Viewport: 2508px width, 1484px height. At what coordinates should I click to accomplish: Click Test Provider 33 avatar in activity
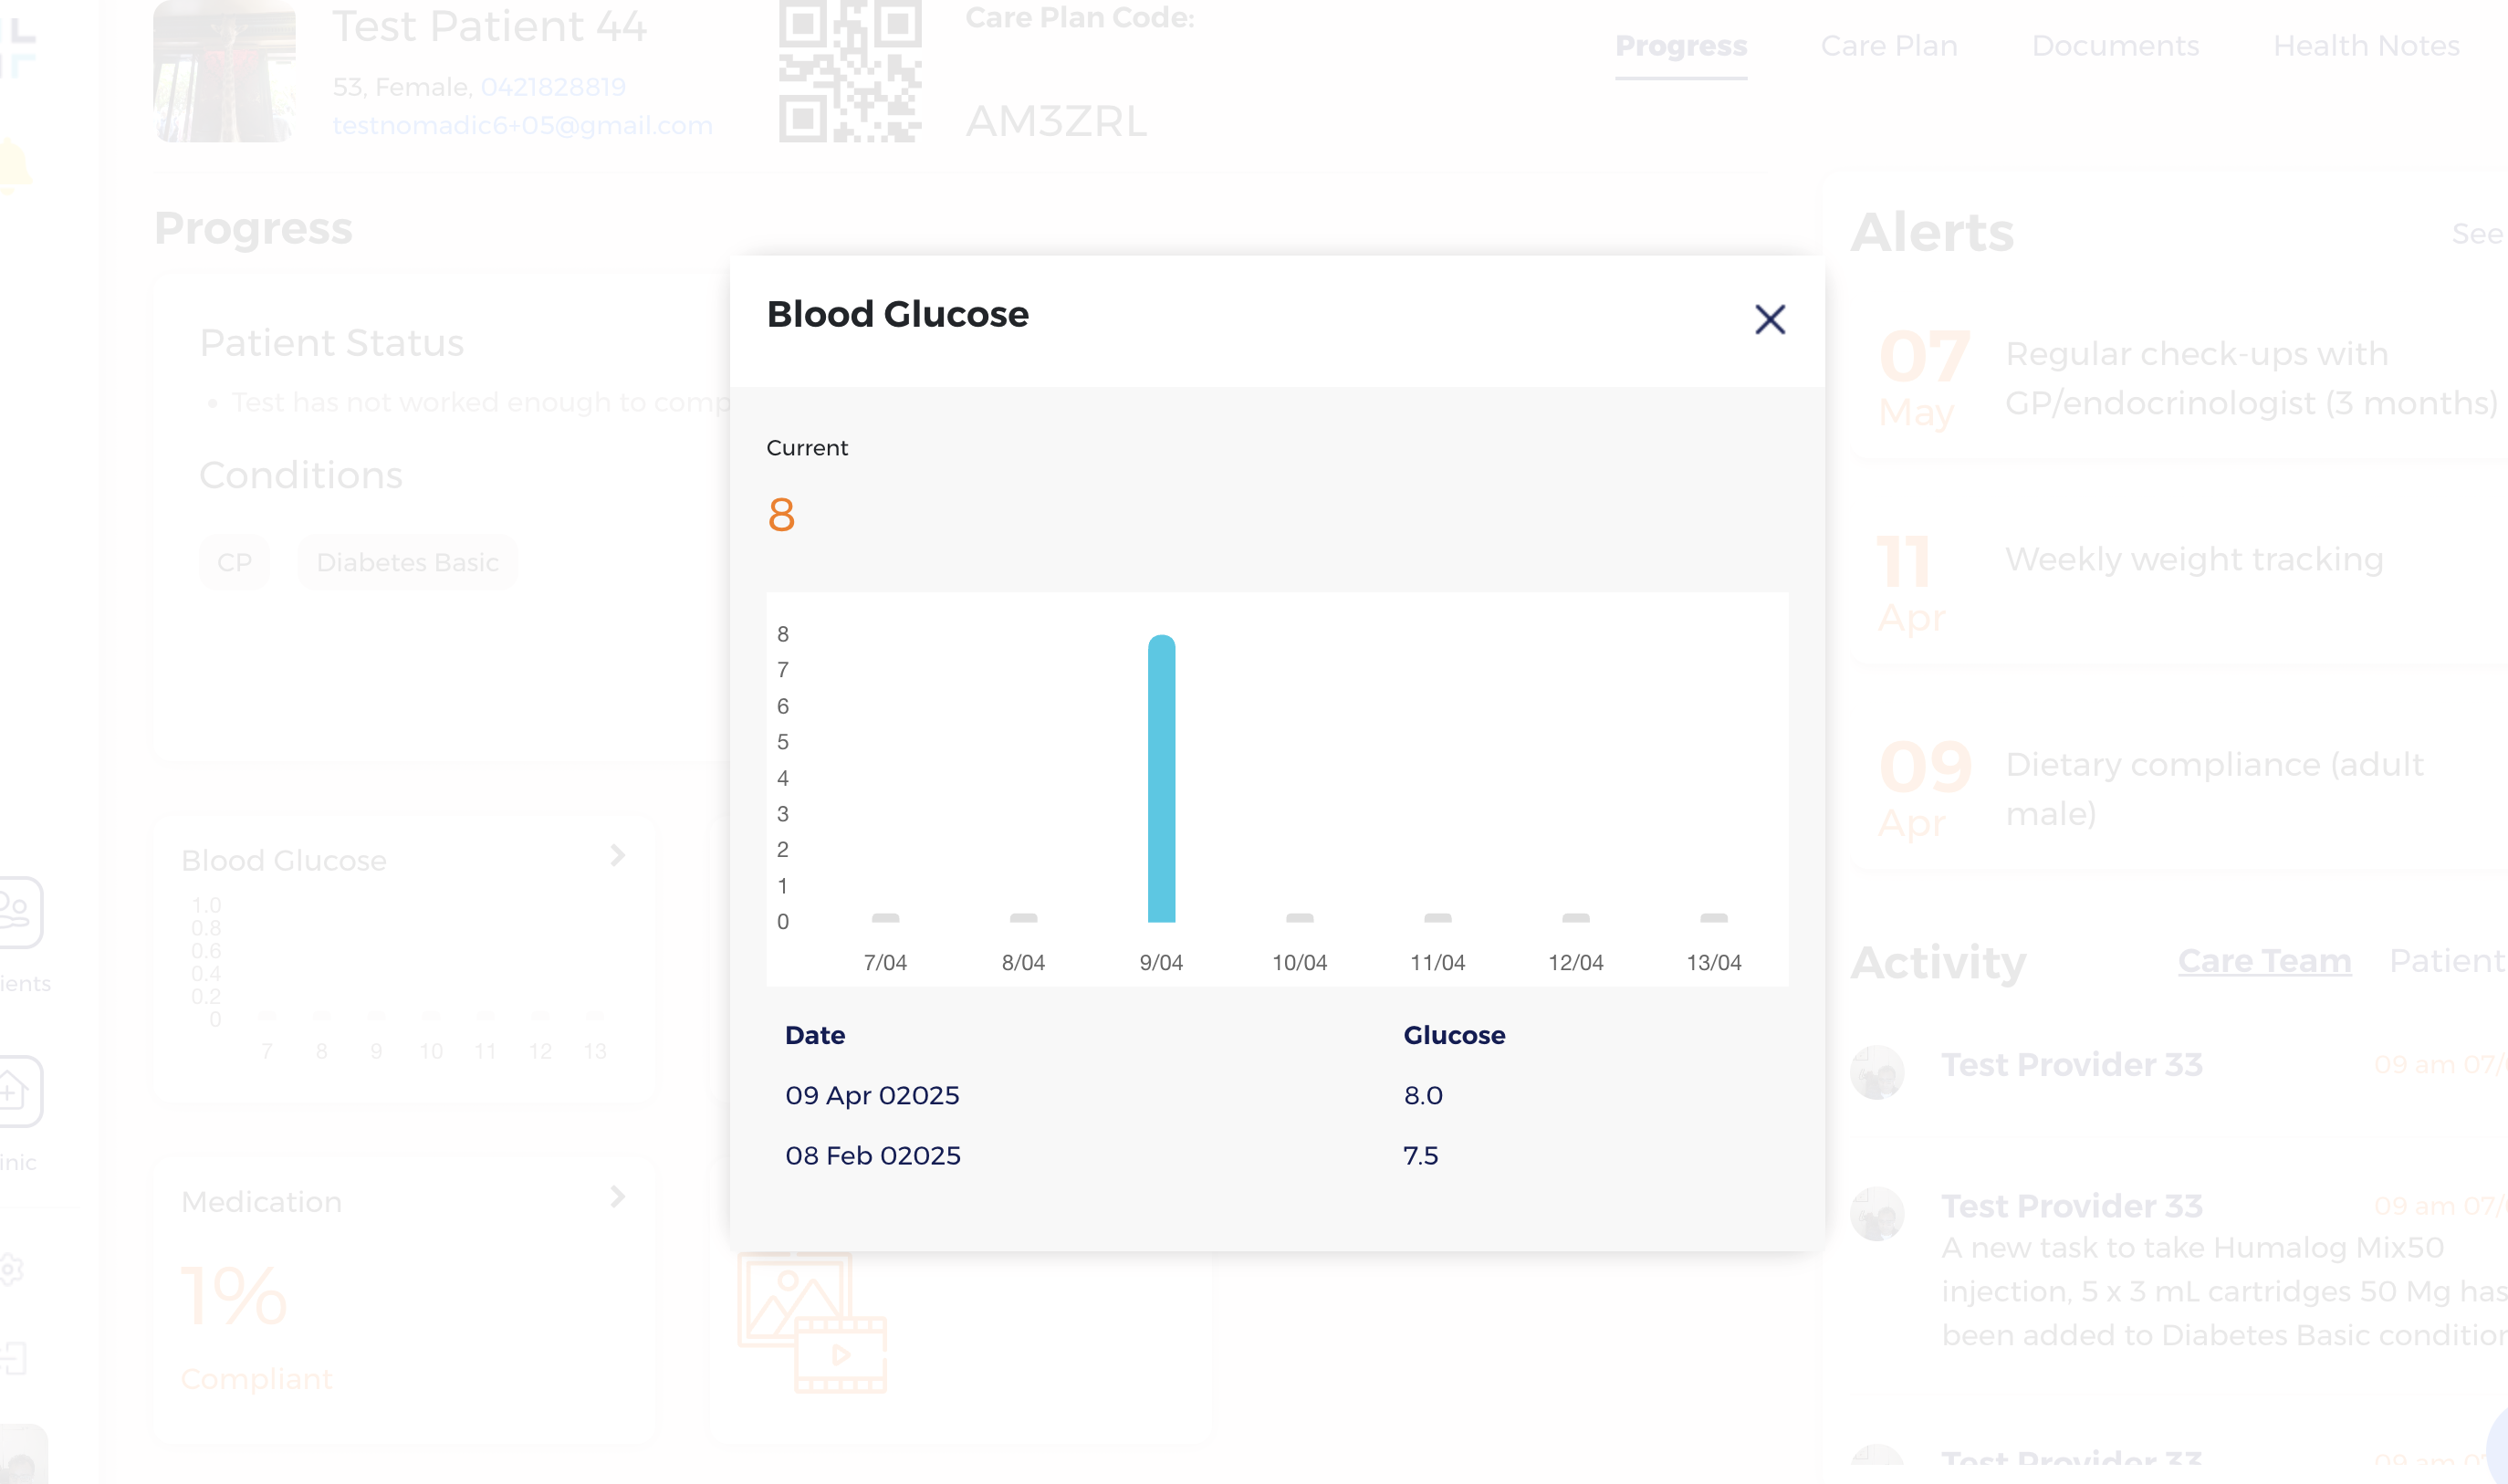[1876, 1072]
